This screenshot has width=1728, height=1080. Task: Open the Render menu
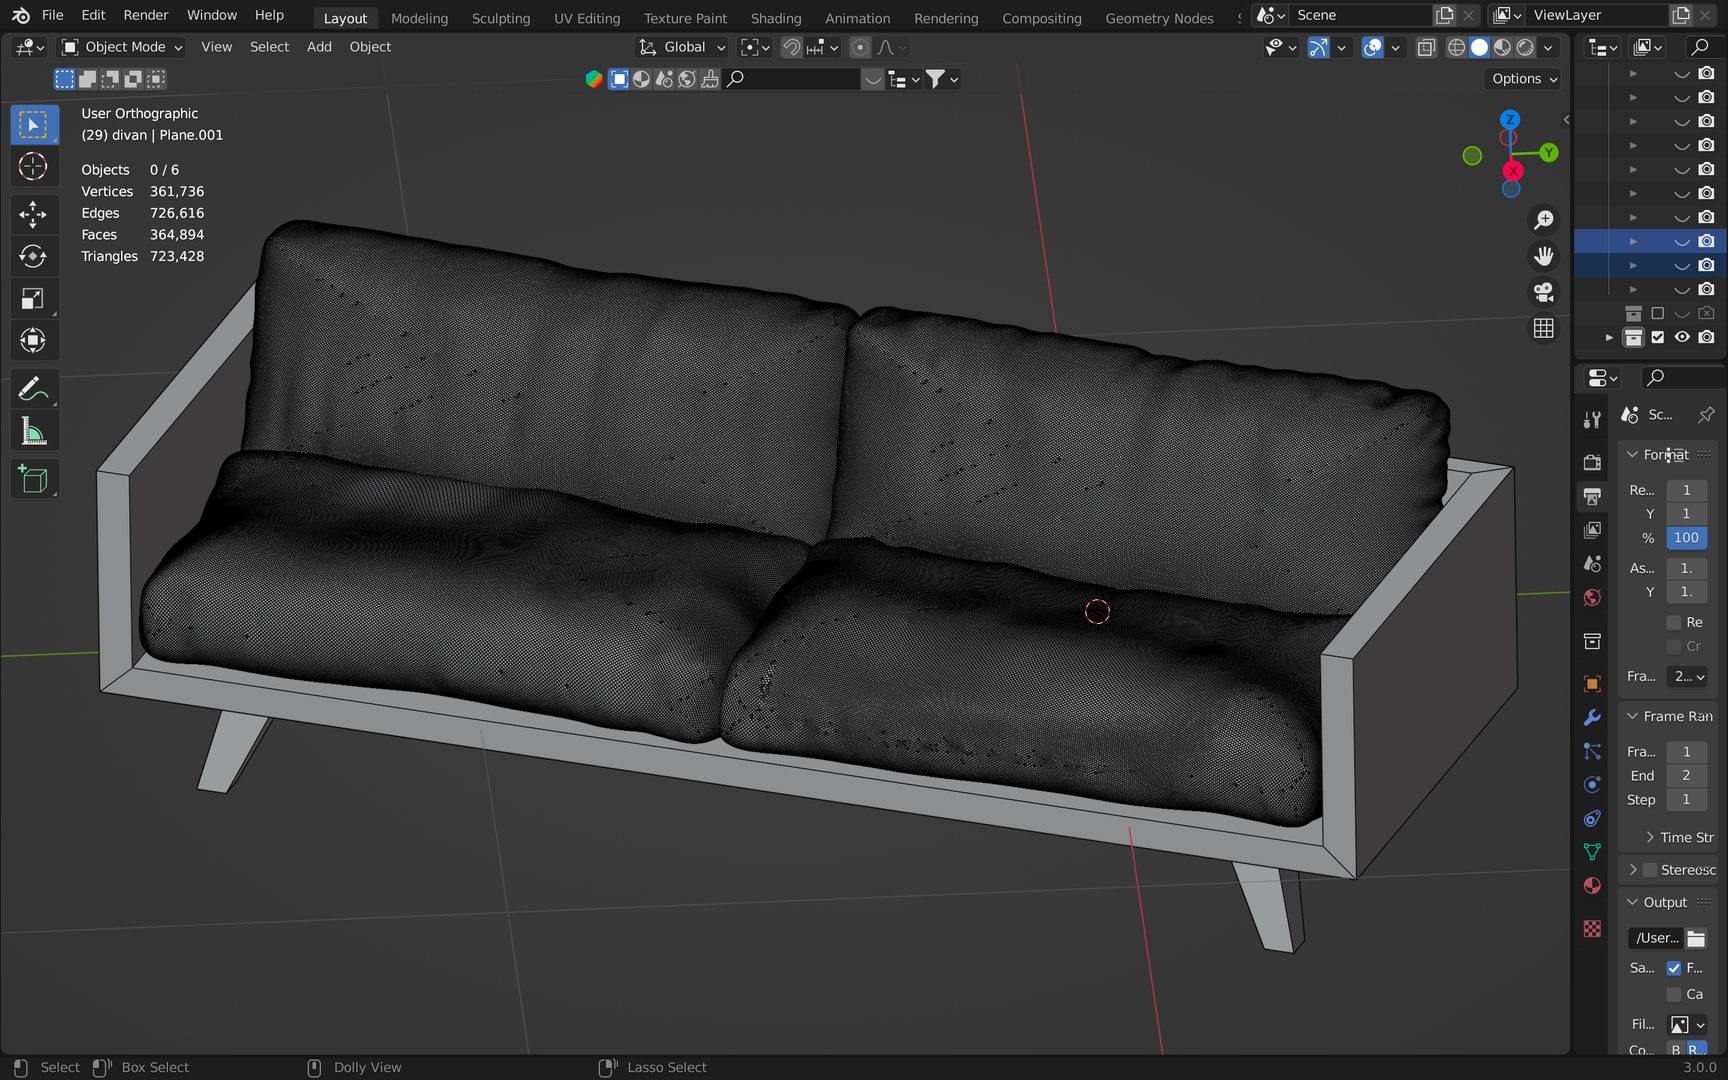coord(146,15)
